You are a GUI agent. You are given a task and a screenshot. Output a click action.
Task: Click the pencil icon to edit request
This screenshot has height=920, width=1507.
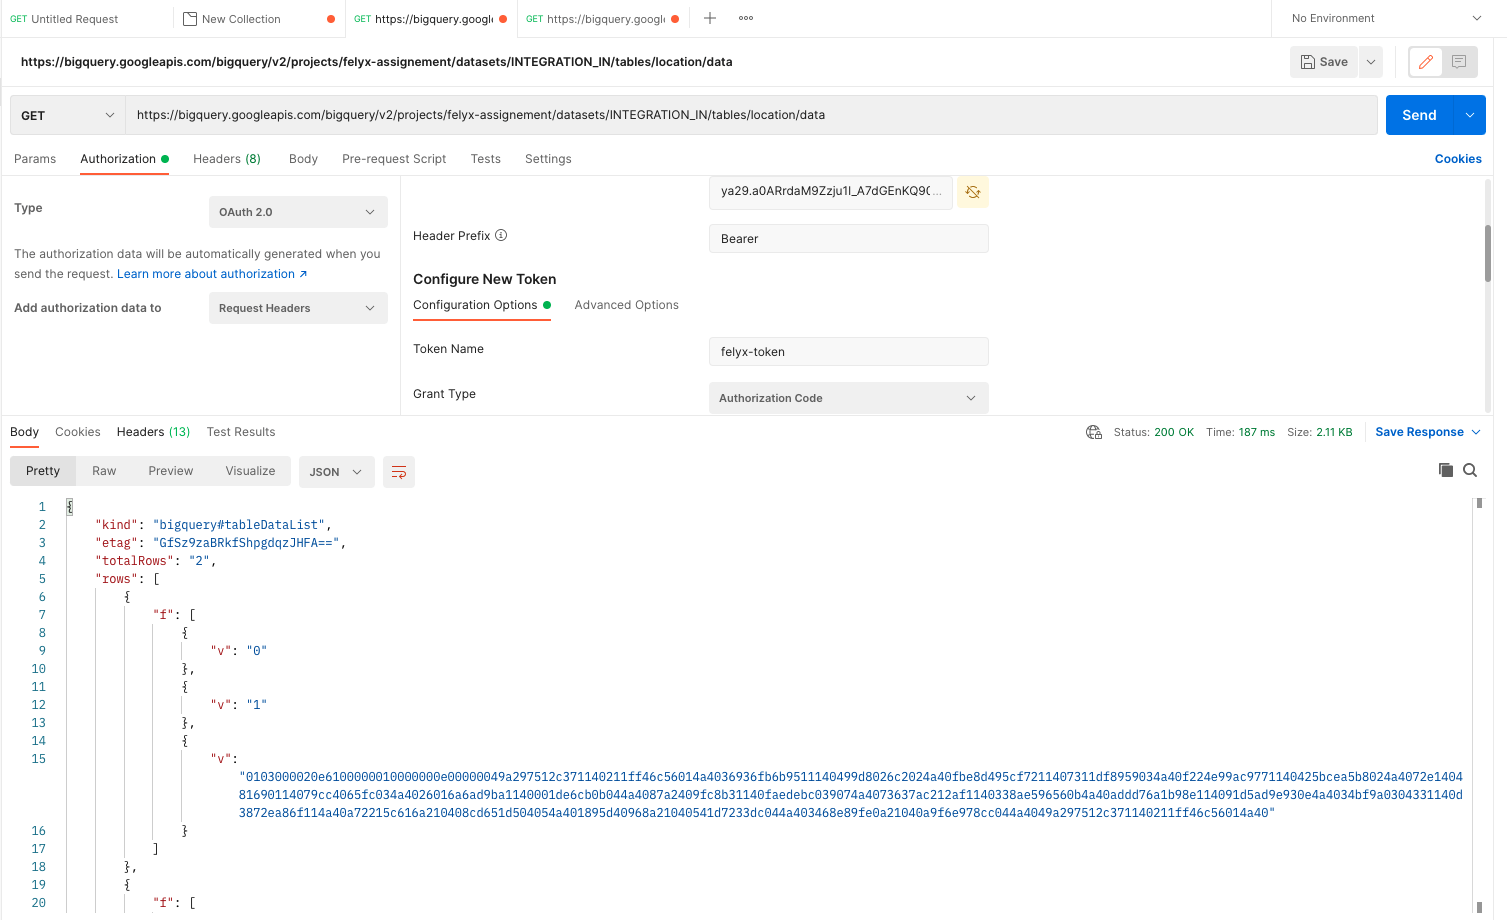pyautogui.click(x=1424, y=61)
